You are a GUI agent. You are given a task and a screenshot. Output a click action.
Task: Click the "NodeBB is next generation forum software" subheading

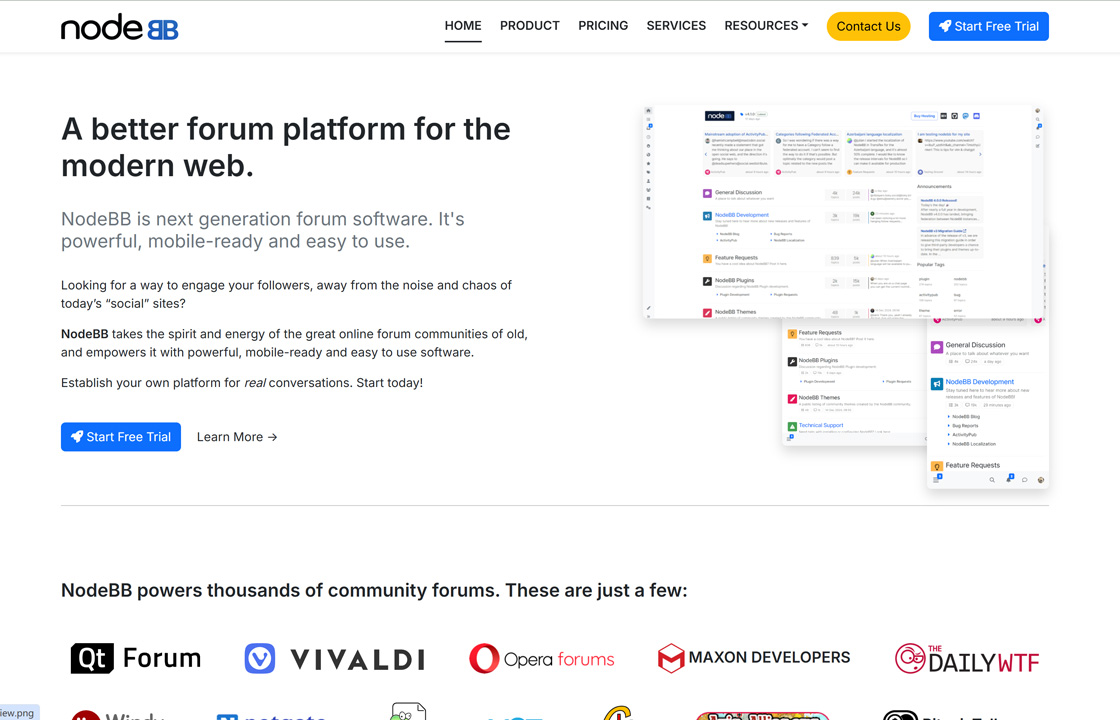tap(263, 230)
